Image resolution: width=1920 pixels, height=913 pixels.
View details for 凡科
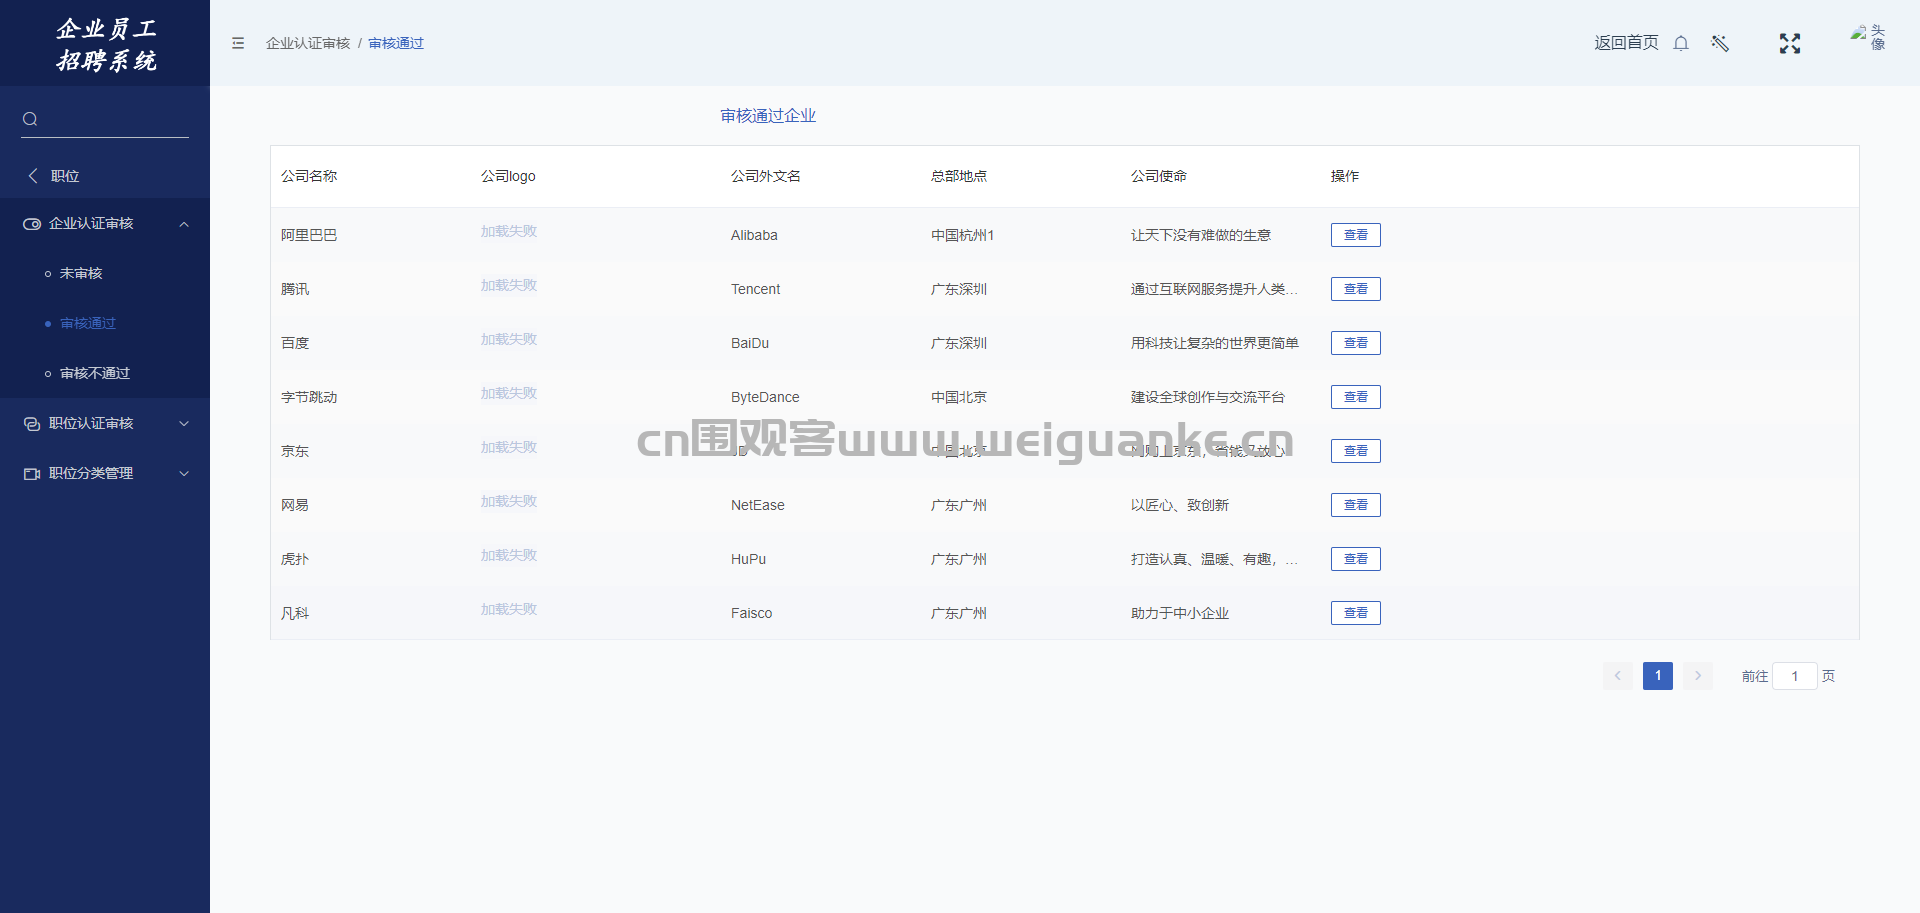1356,613
